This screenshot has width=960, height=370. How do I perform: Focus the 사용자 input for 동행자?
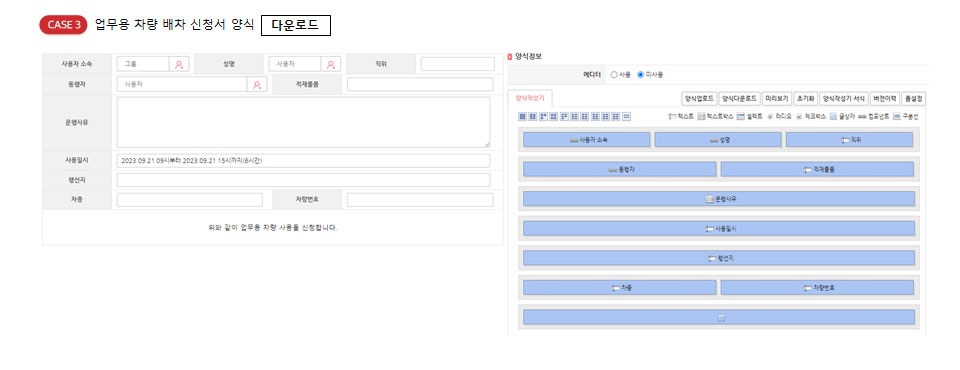[182, 85]
